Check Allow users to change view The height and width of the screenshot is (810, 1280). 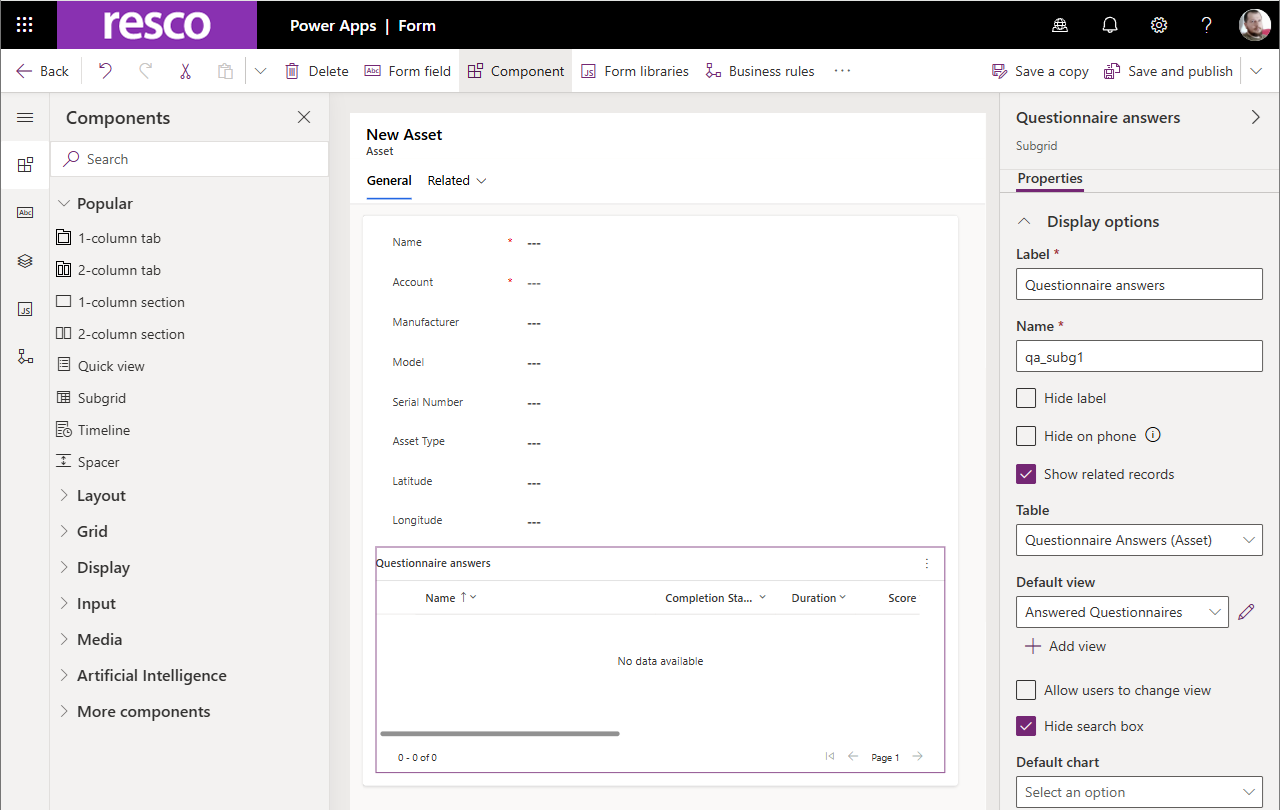1026,690
